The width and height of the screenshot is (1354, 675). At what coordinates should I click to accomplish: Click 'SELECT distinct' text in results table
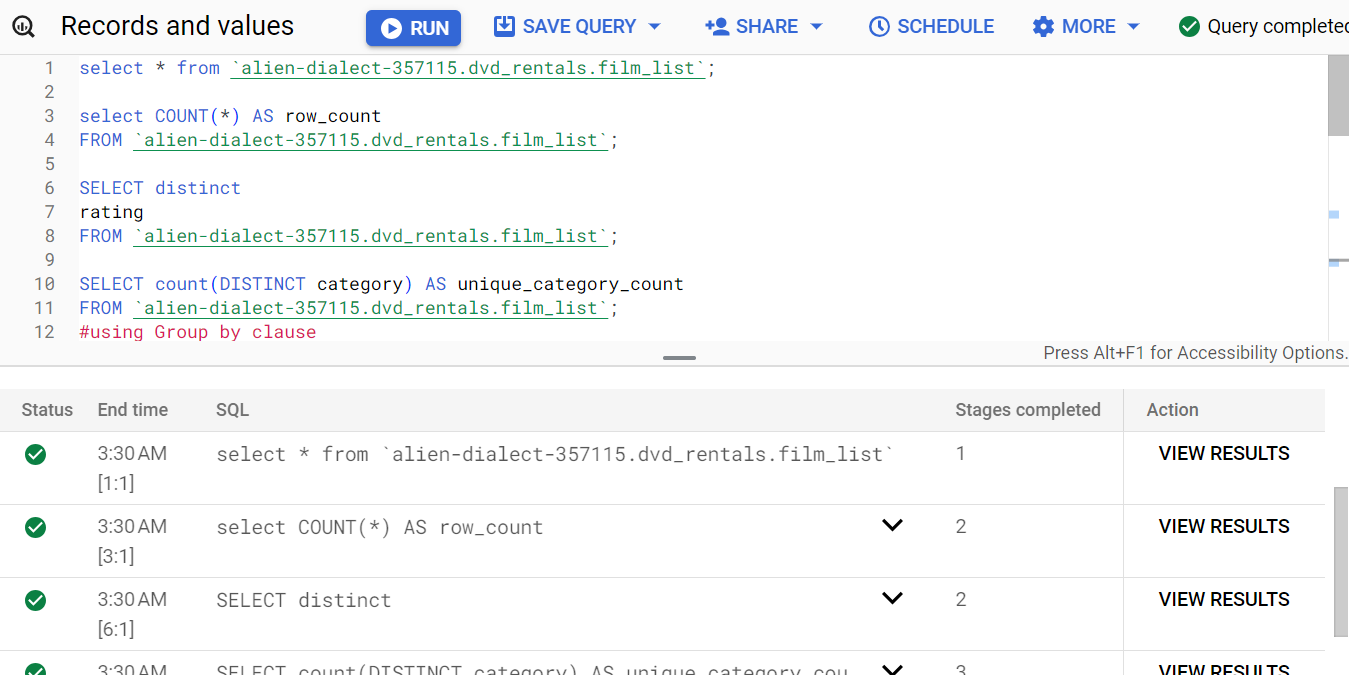(x=304, y=601)
